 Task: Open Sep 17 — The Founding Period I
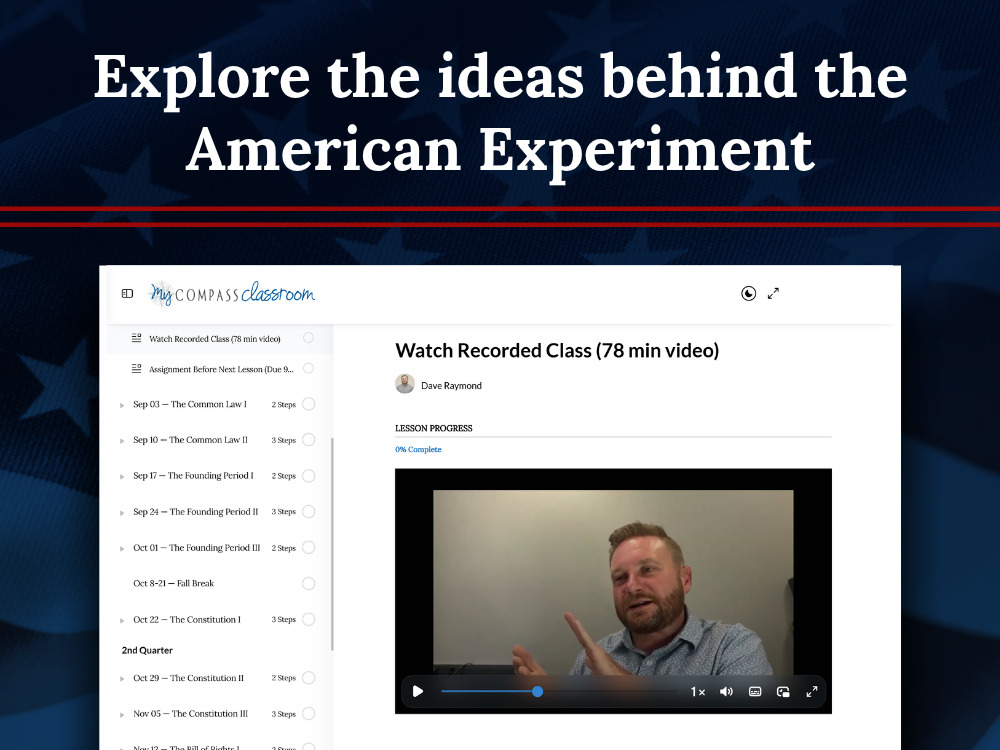(193, 476)
